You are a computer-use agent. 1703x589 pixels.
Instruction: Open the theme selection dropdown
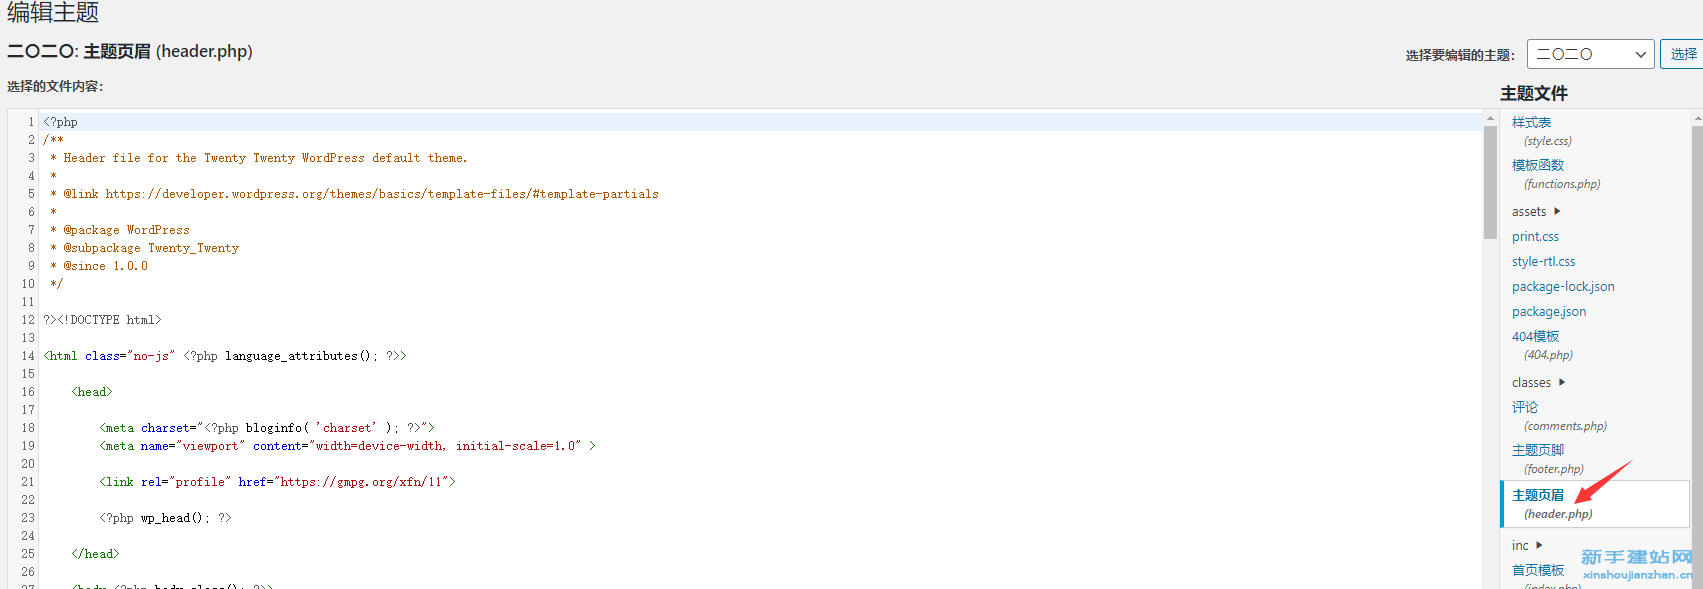[x=1591, y=54]
